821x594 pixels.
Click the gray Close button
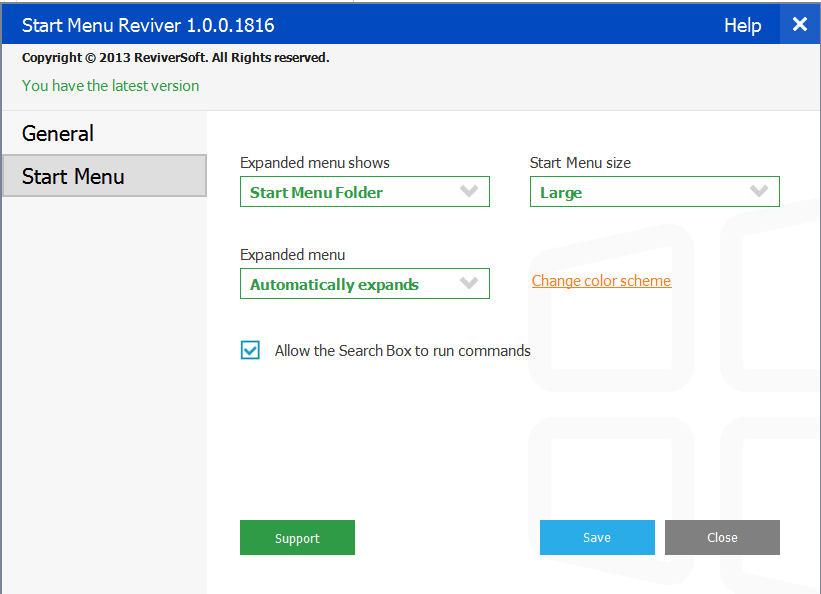(x=722, y=537)
